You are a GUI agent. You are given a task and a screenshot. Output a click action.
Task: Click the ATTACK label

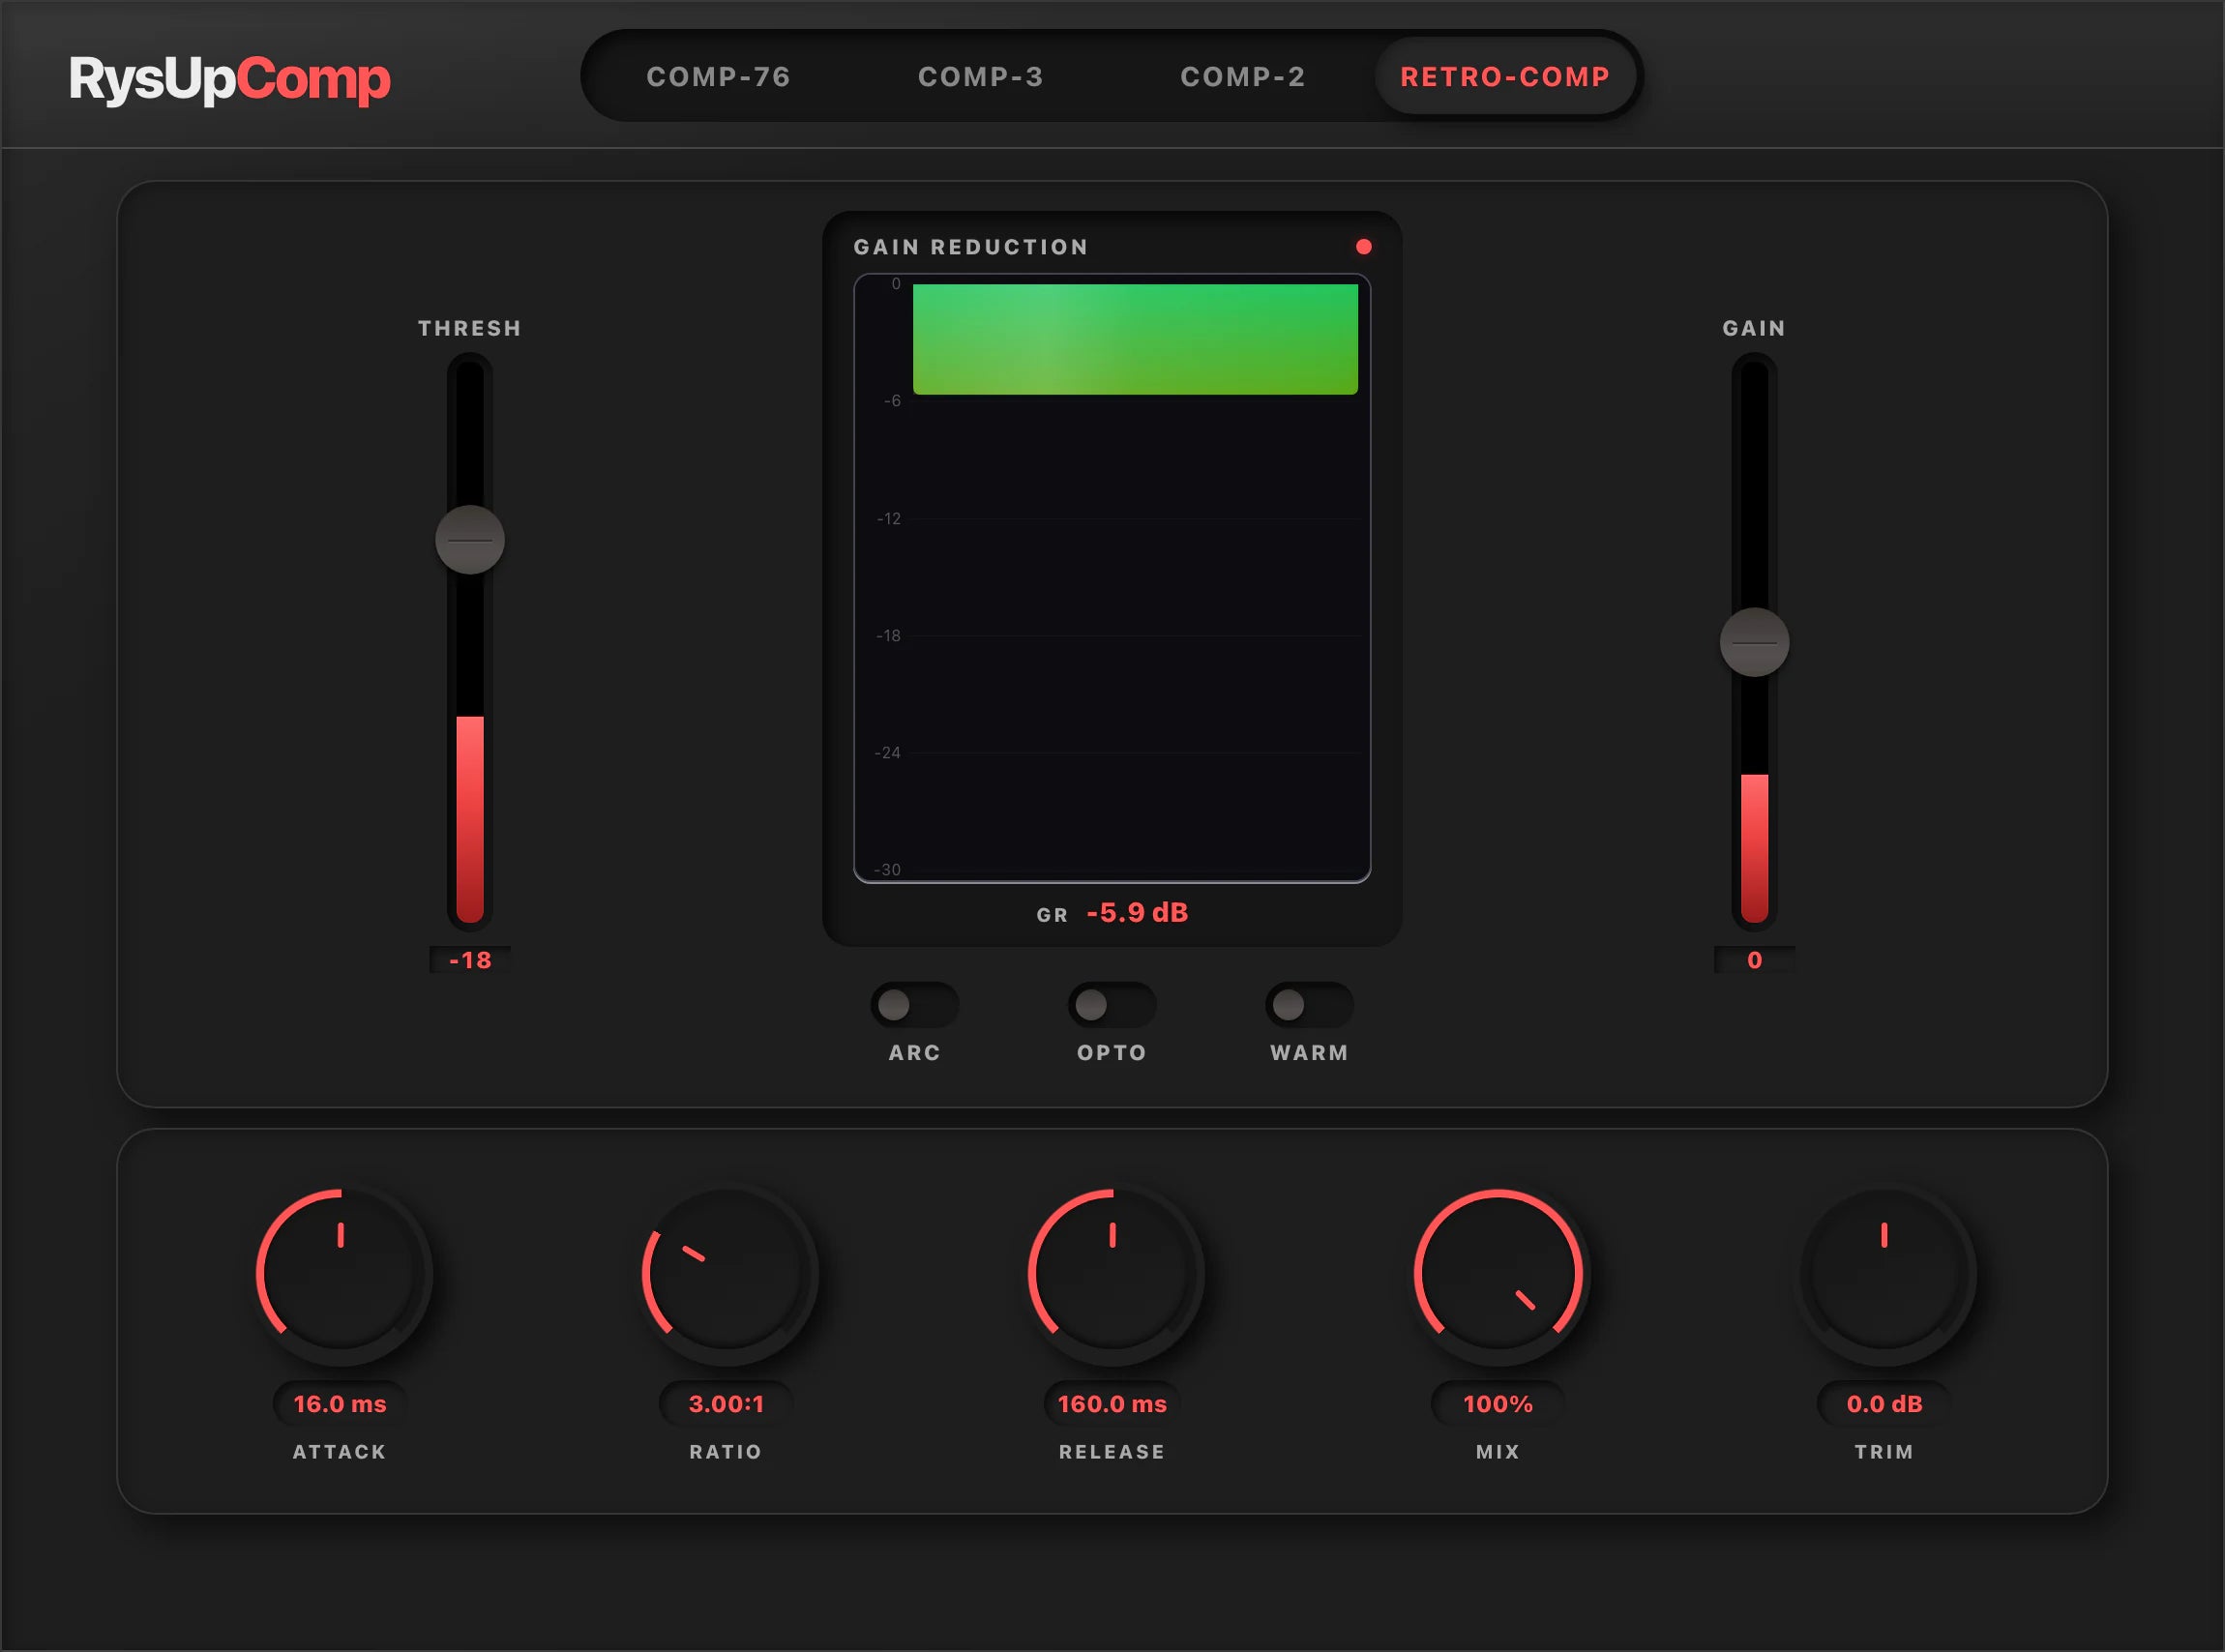(x=340, y=1451)
